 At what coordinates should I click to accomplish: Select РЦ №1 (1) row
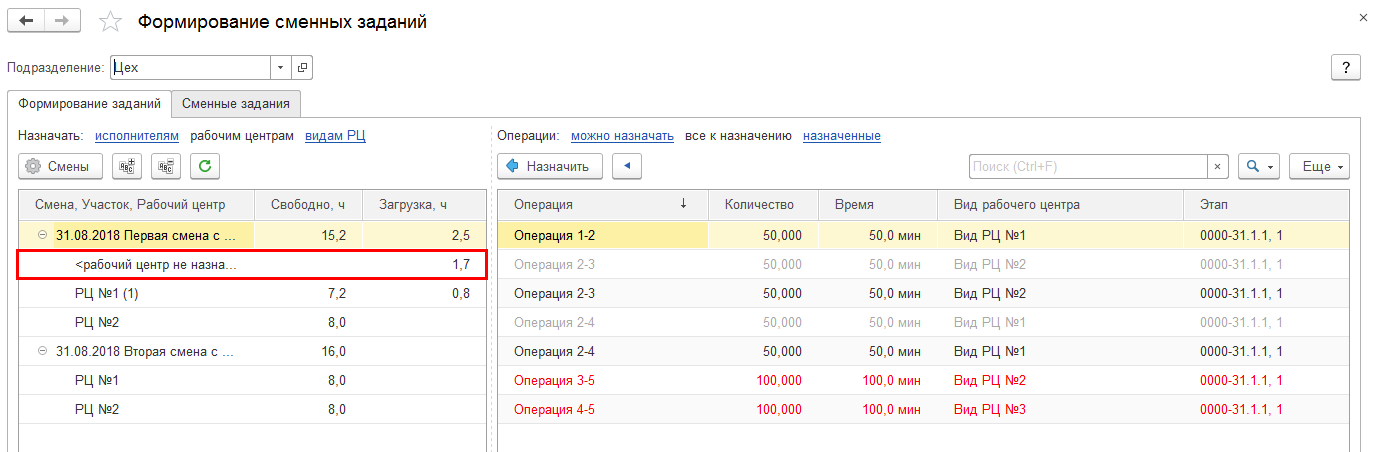(252, 294)
